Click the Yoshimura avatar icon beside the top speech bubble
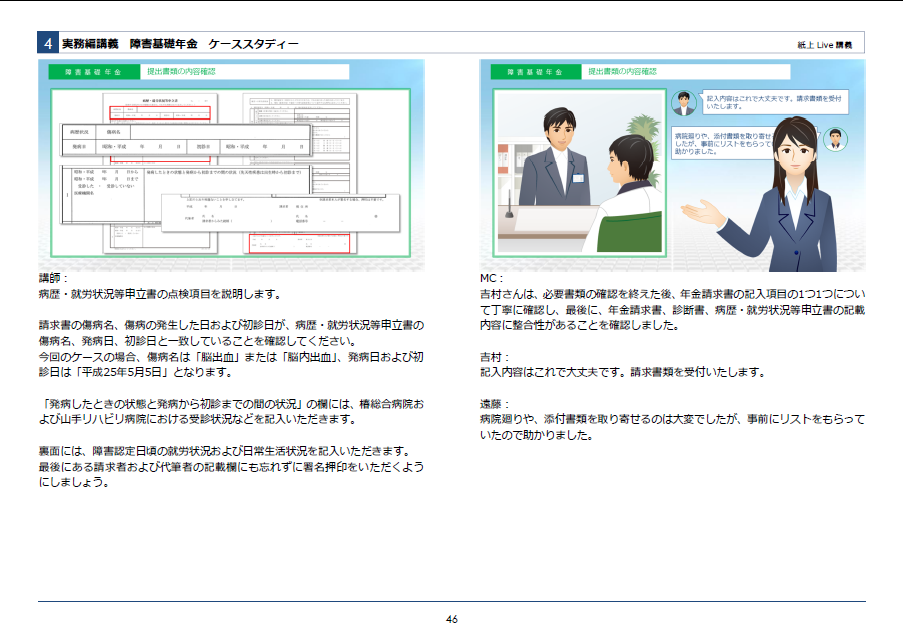 (684, 103)
